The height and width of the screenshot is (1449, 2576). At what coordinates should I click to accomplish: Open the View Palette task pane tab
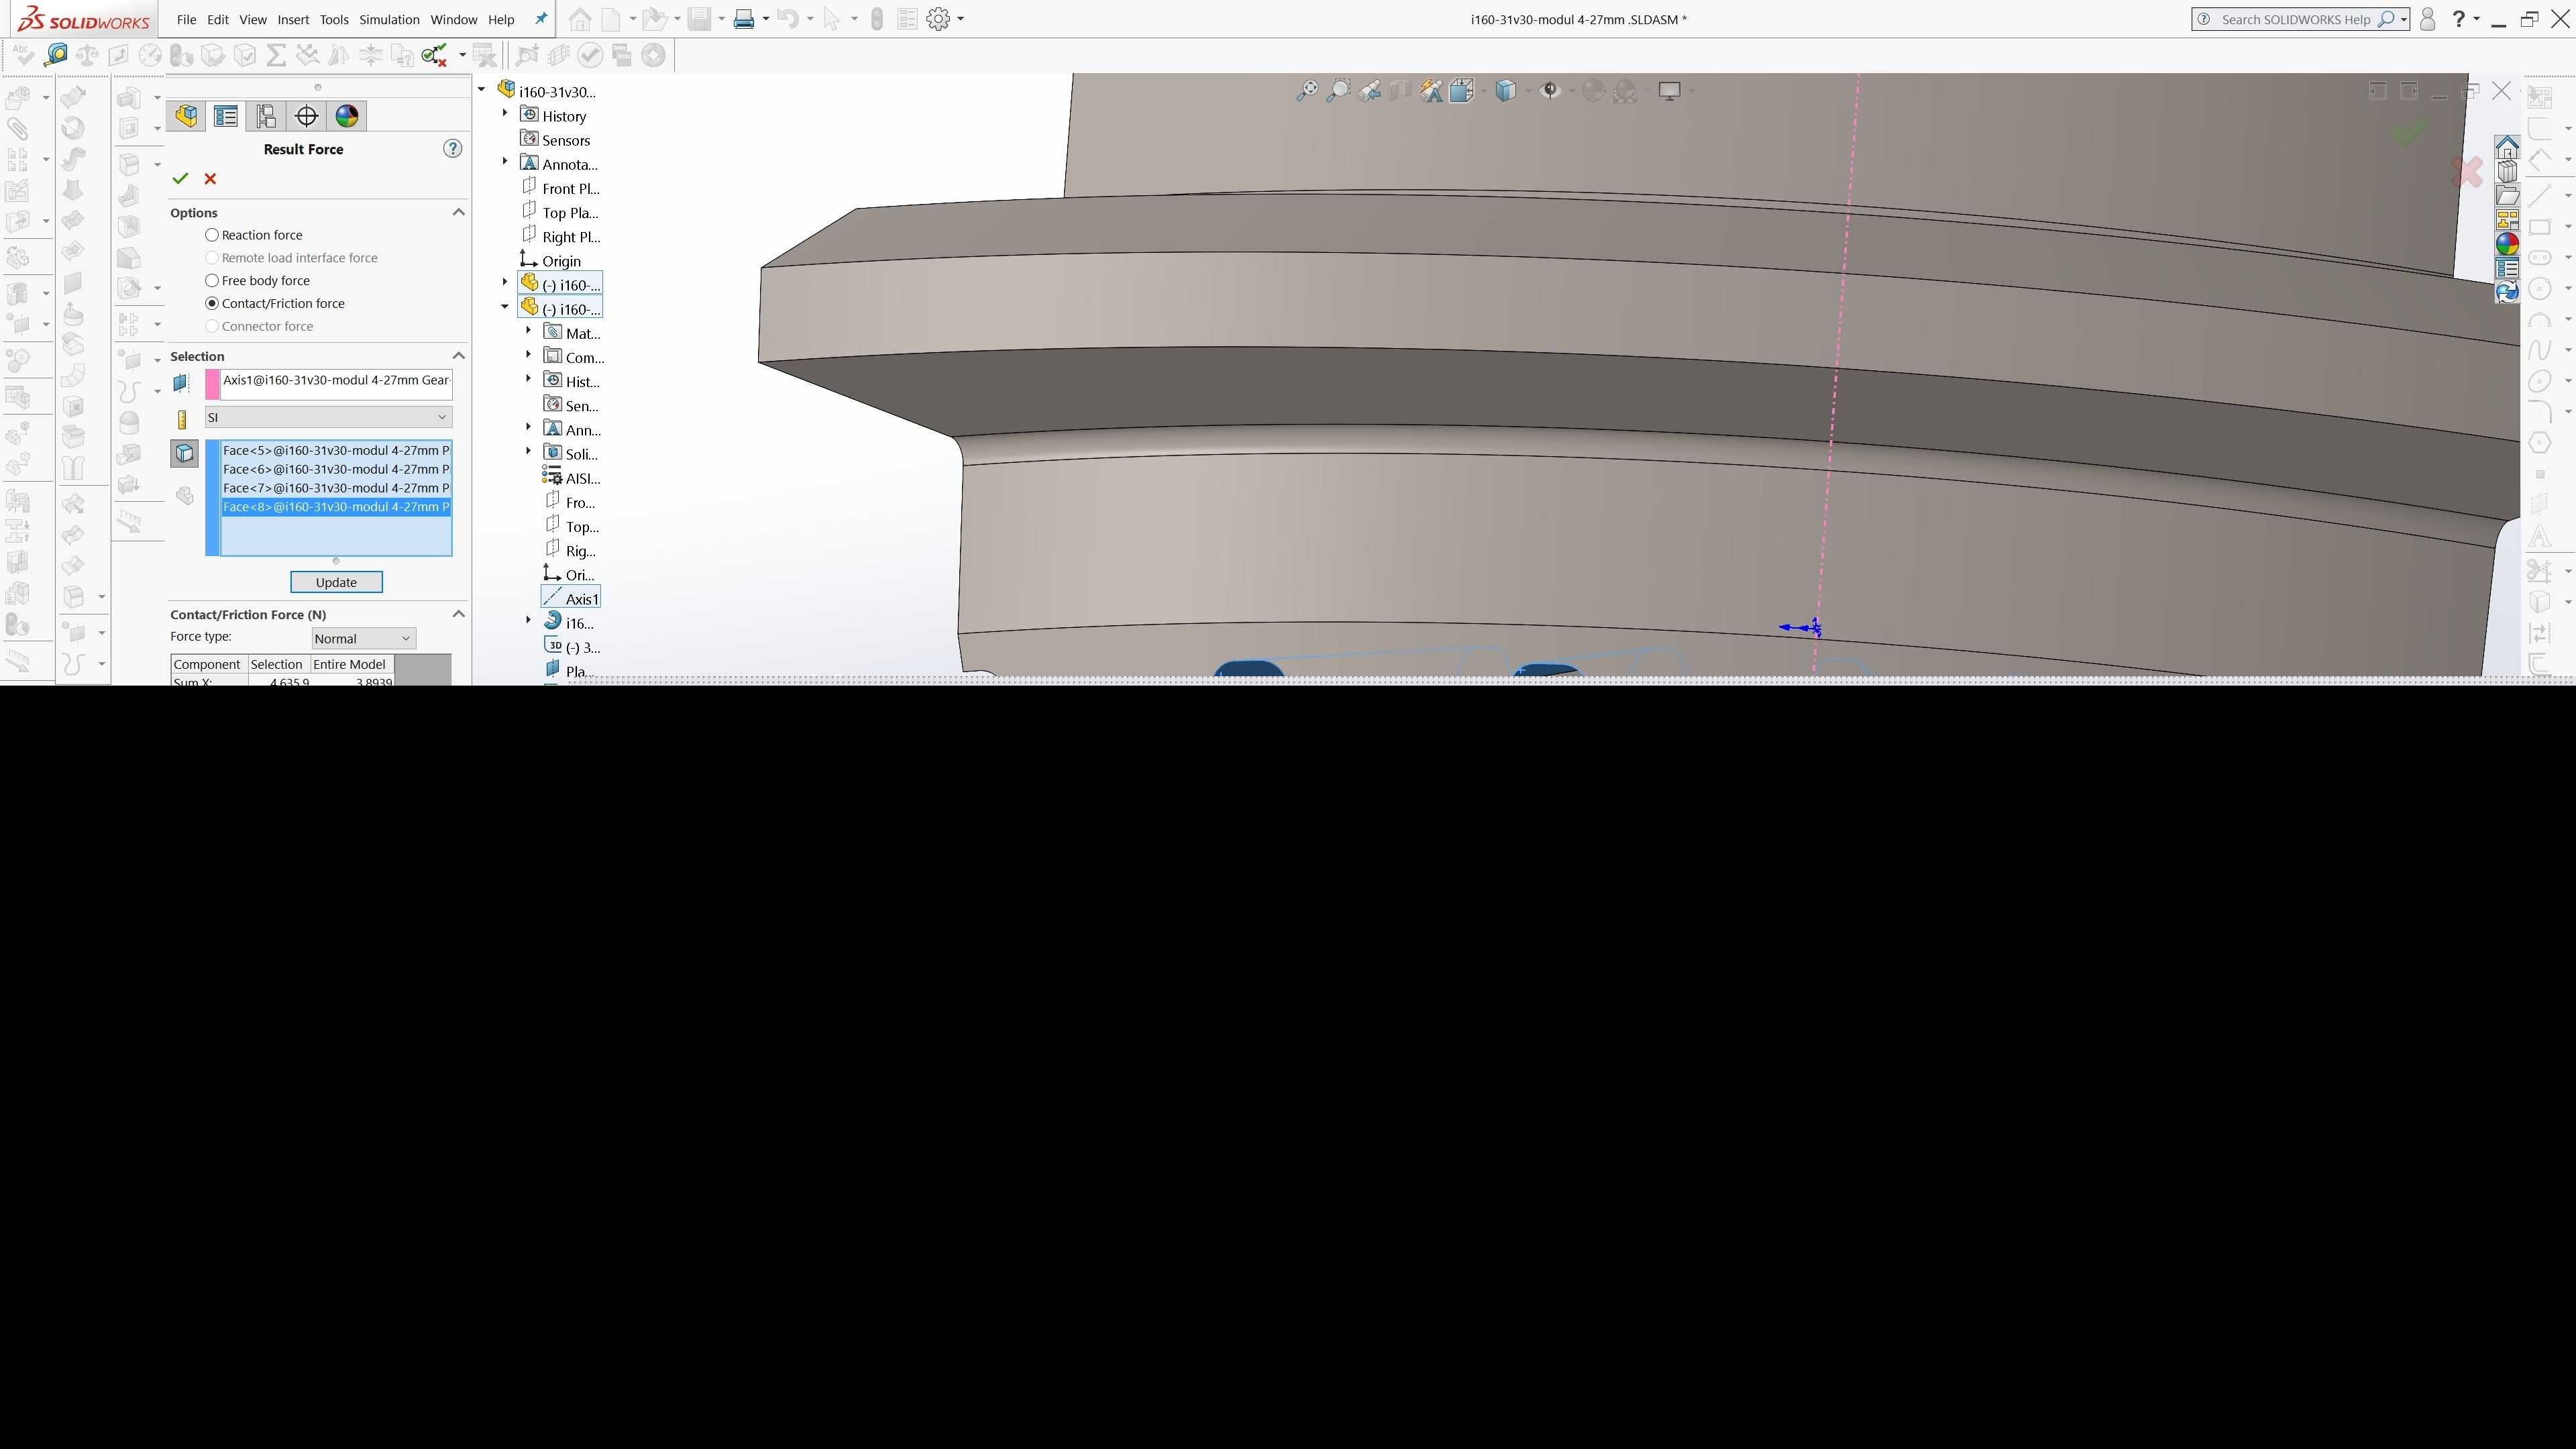(2507, 220)
